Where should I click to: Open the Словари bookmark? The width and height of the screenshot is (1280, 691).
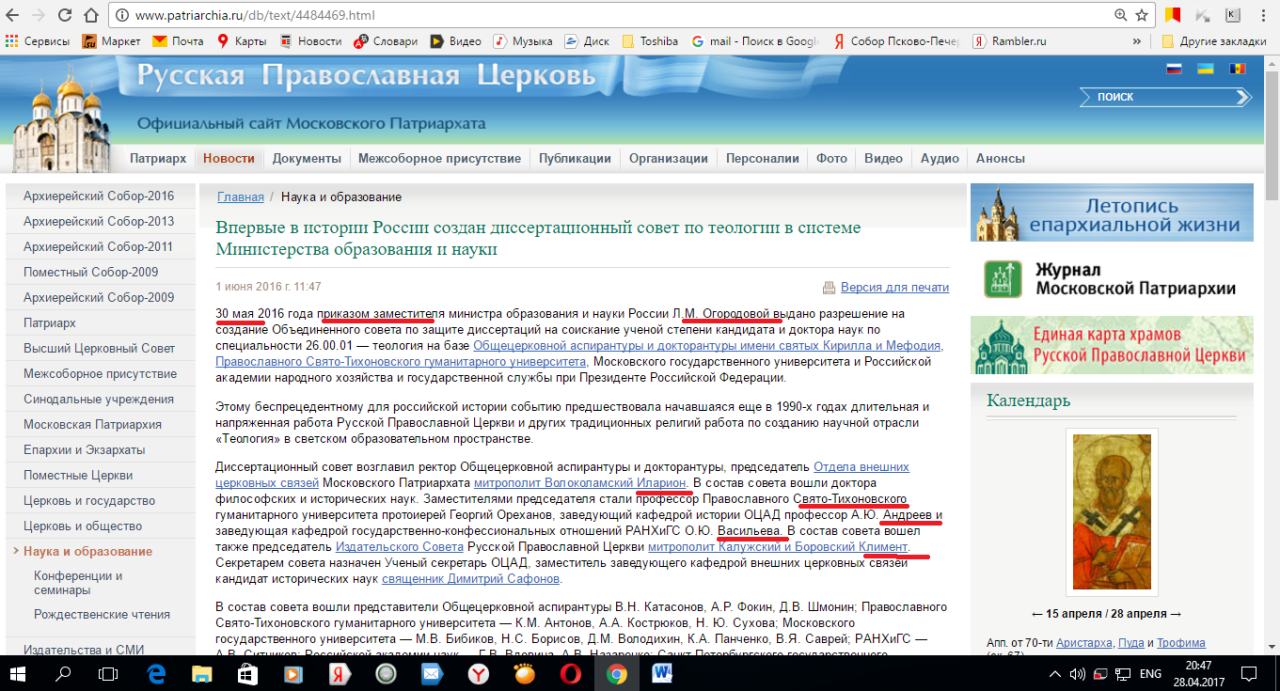[384, 41]
